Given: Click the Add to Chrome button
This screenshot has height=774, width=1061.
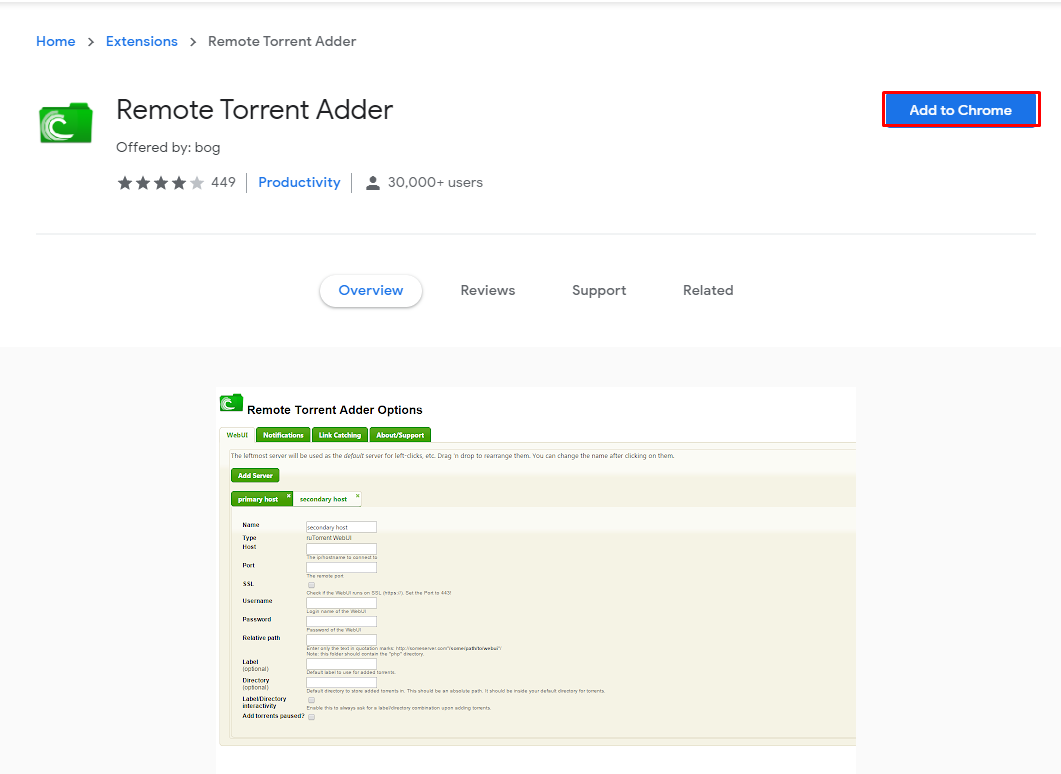Looking at the screenshot, I should tap(960, 109).
